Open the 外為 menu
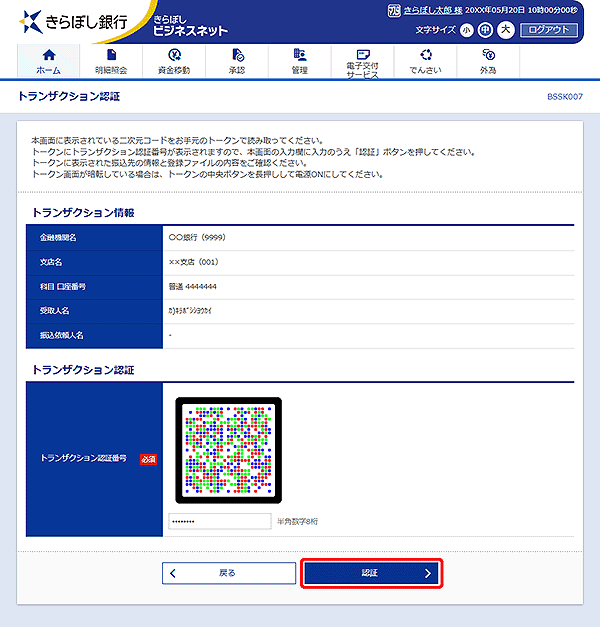The image size is (600, 627). tap(488, 61)
